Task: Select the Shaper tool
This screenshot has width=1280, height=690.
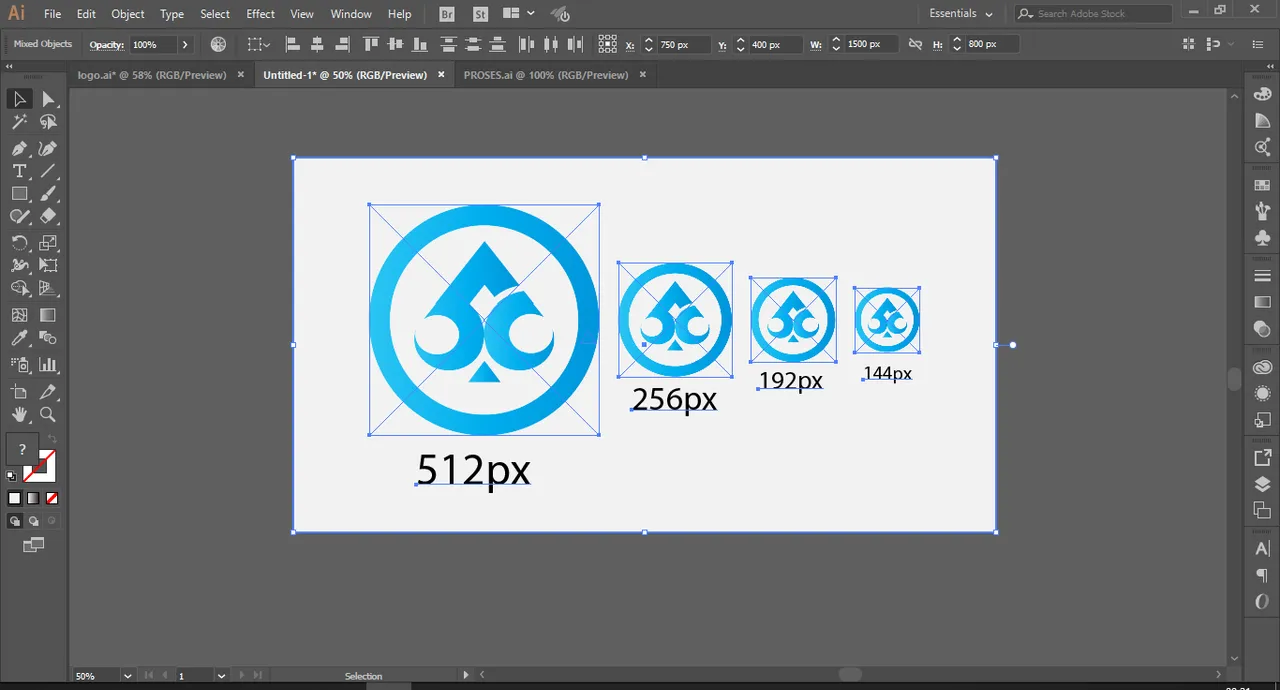Action: (x=19, y=216)
